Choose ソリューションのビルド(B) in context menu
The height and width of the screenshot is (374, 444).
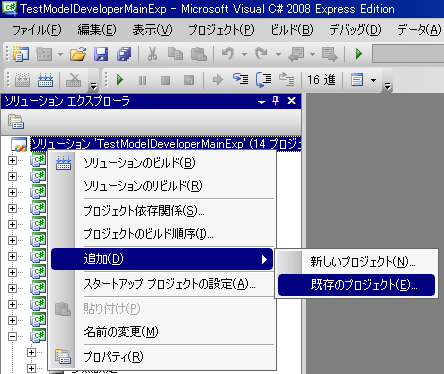pos(163,163)
